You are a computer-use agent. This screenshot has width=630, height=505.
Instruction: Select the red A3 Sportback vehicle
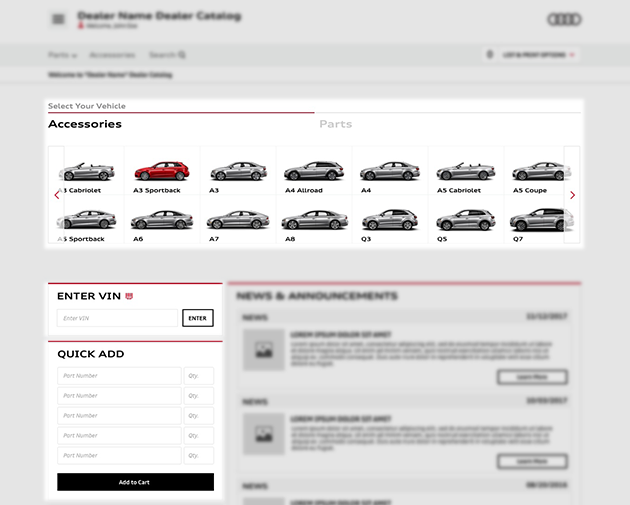tap(162, 171)
